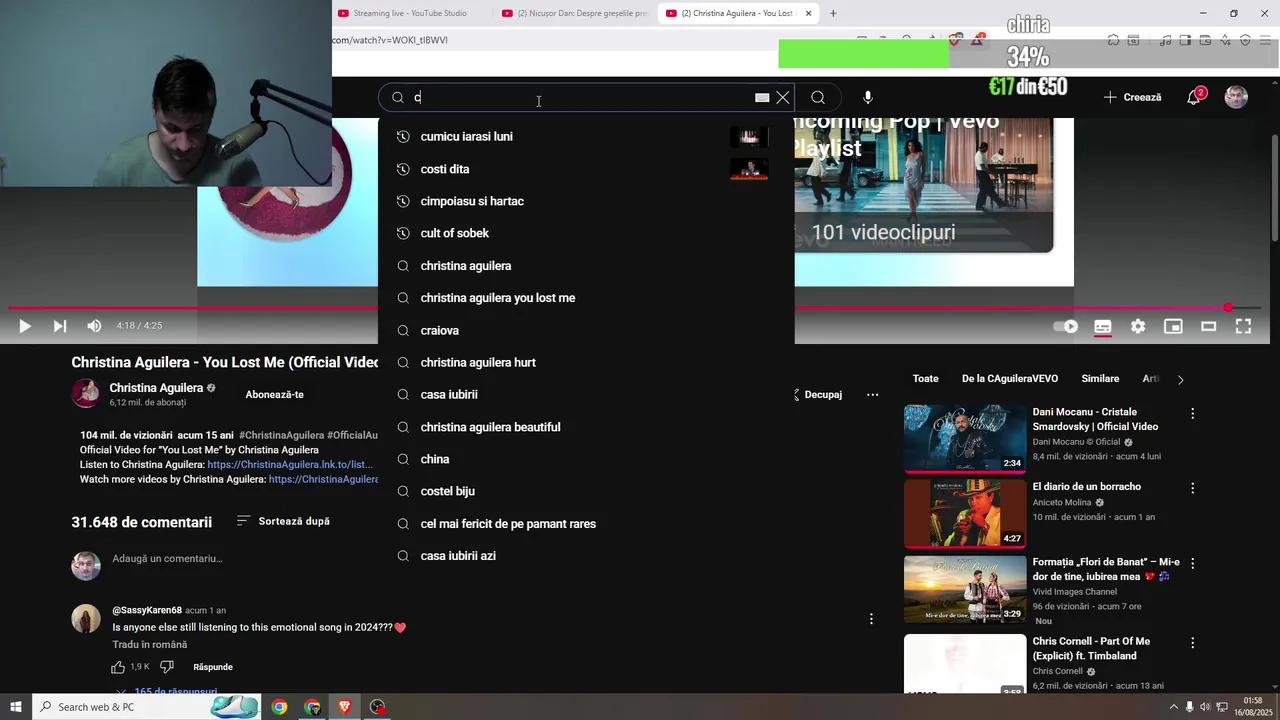Viewport: 1280px width, 720px height.
Task: Click Tradu în română link
Action: [150, 645]
